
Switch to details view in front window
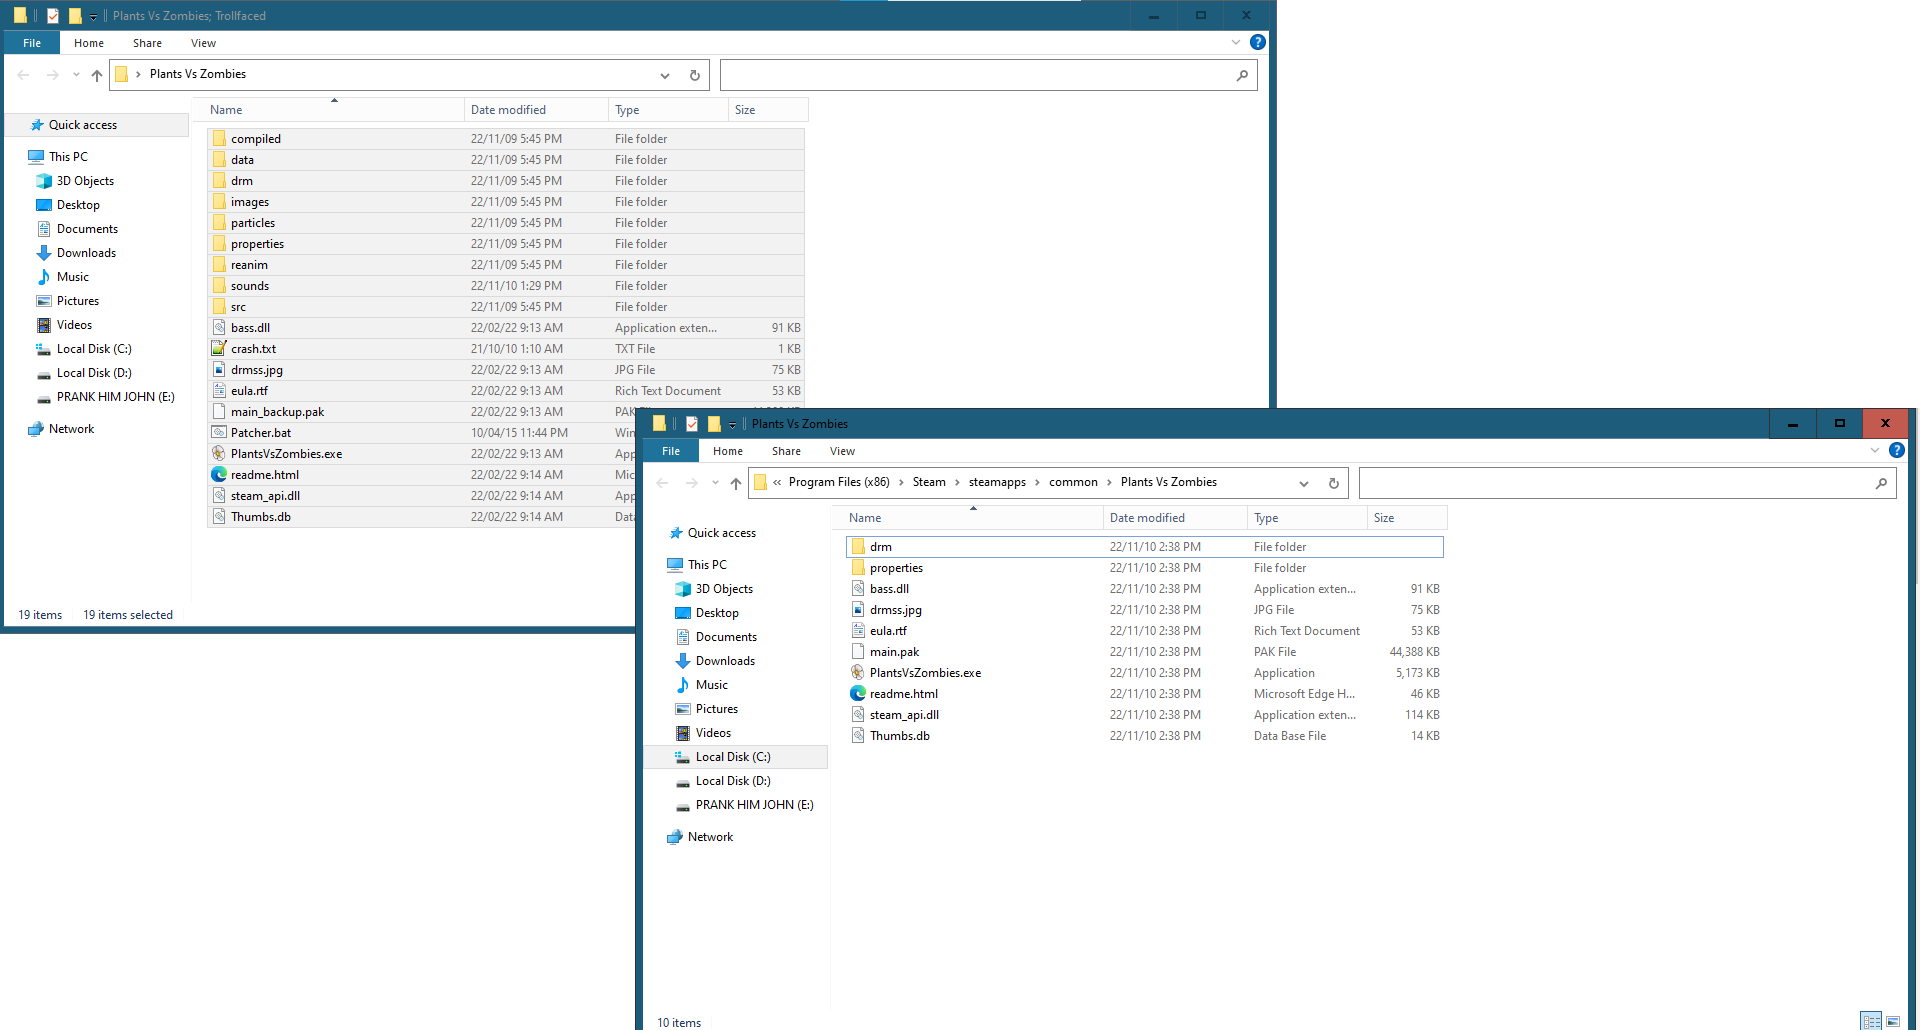(x=1871, y=1021)
